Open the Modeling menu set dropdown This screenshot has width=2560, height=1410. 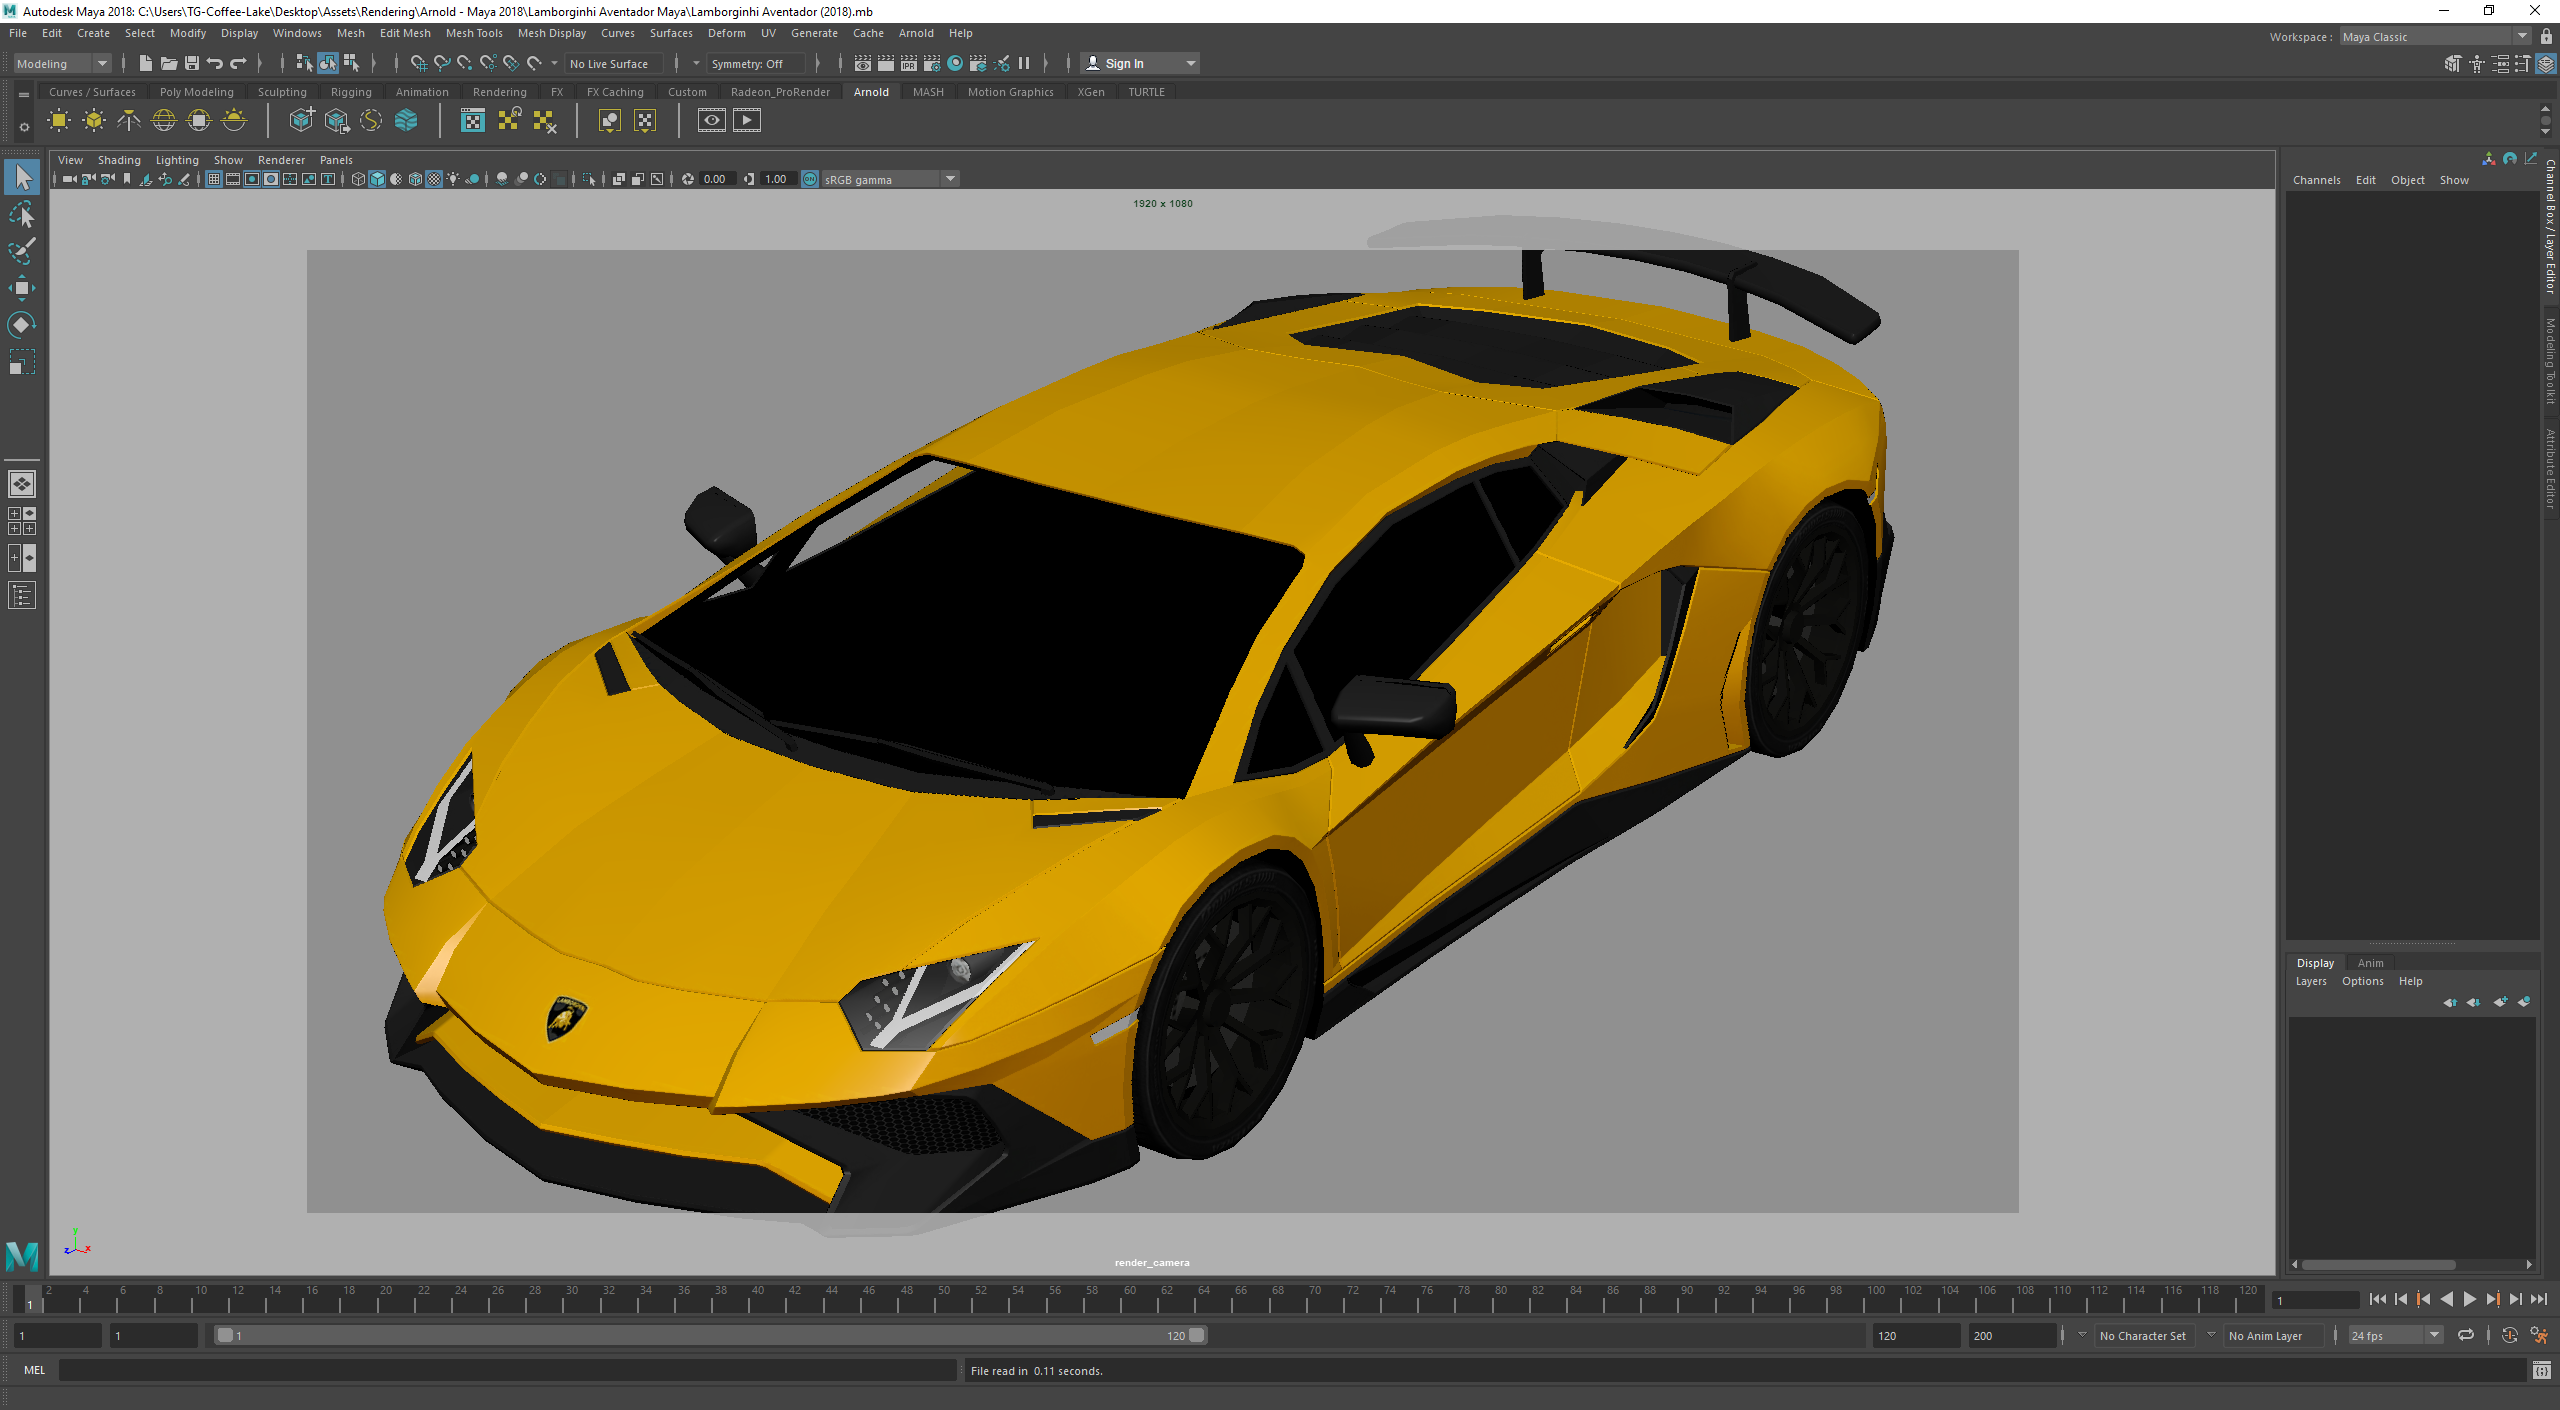(61, 63)
